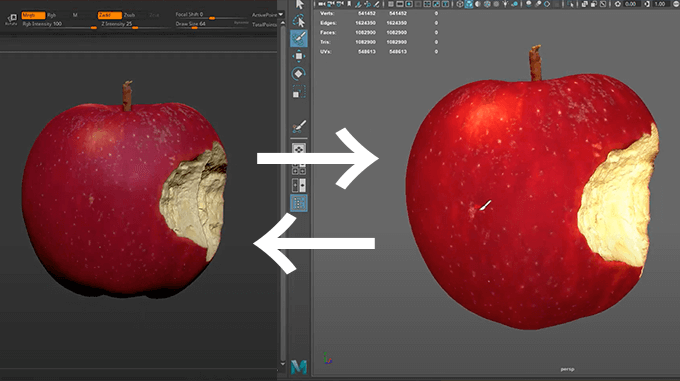Image resolution: width=680 pixels, height=381 pixels.
Task: Toggle textured display in viewport toolbar
Action: pos(496,4)
